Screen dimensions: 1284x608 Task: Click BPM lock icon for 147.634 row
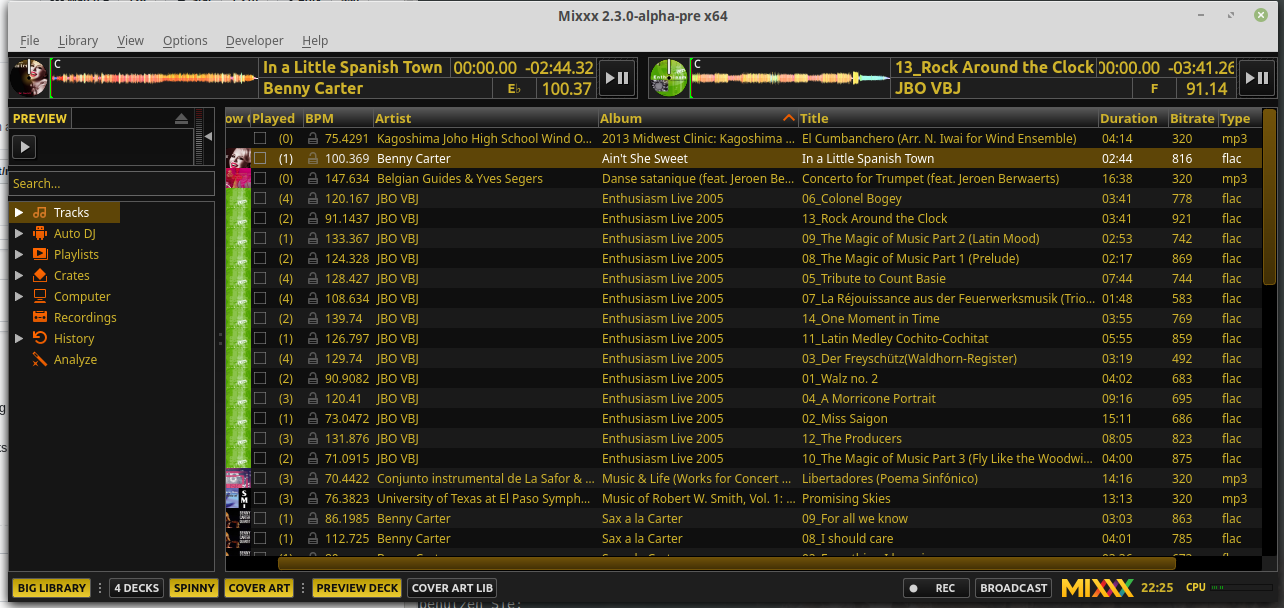point(313,179)
